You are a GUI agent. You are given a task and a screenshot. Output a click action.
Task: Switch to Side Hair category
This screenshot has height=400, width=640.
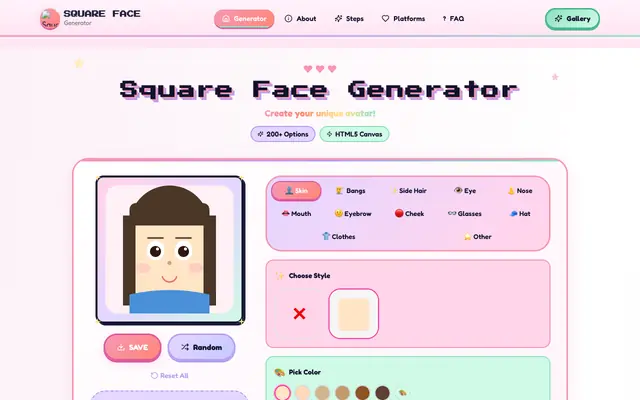coord(408,191)
